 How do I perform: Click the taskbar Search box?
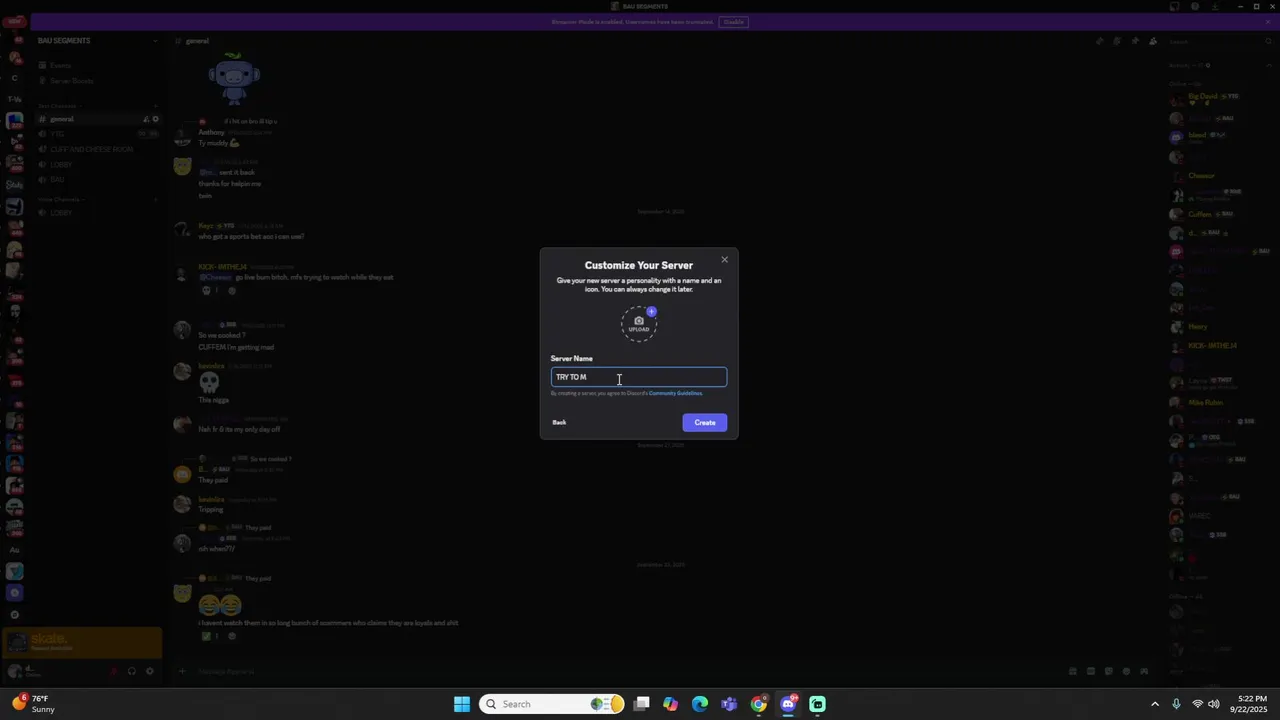(x=553, y=704)
